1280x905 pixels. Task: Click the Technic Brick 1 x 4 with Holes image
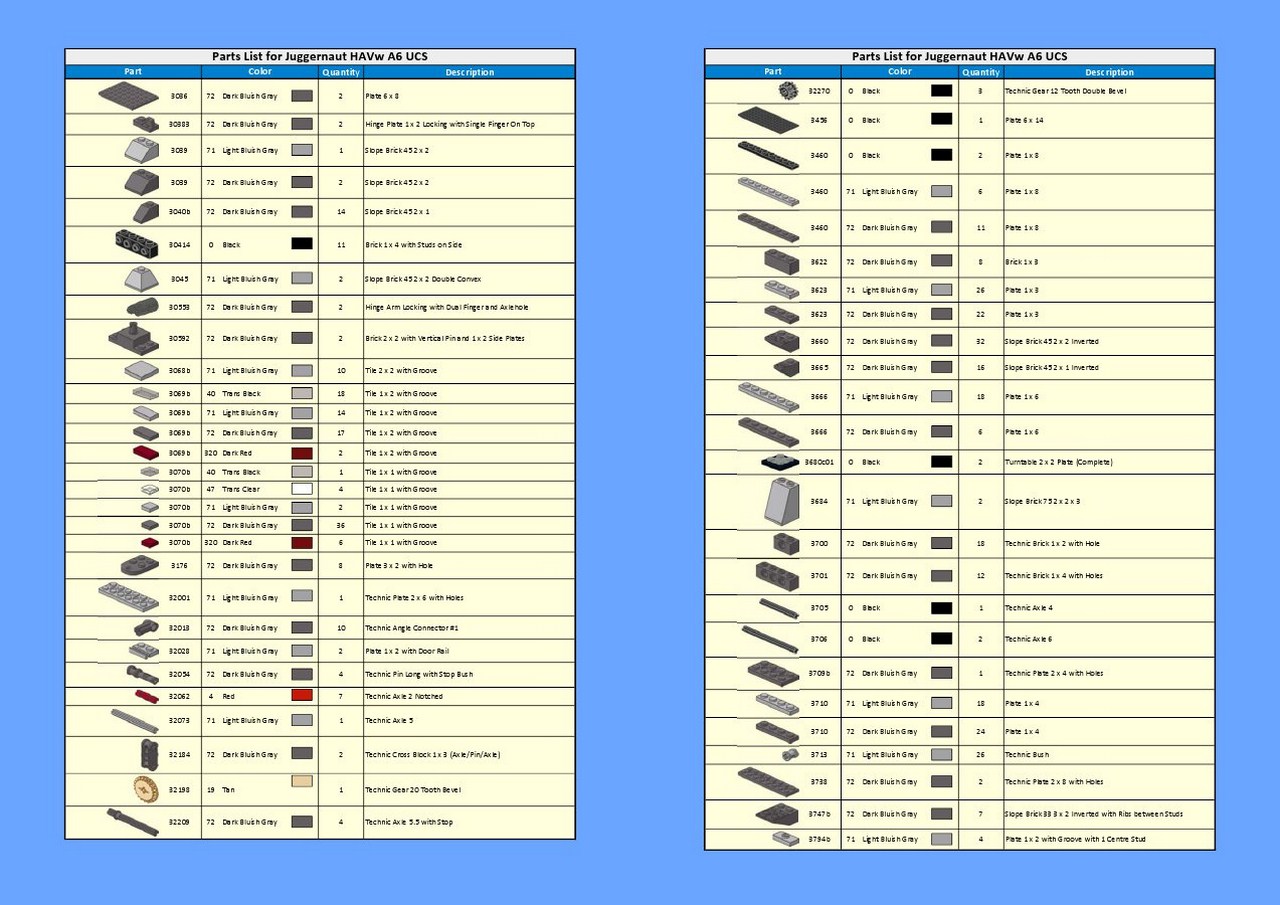[x=777, y=576]
